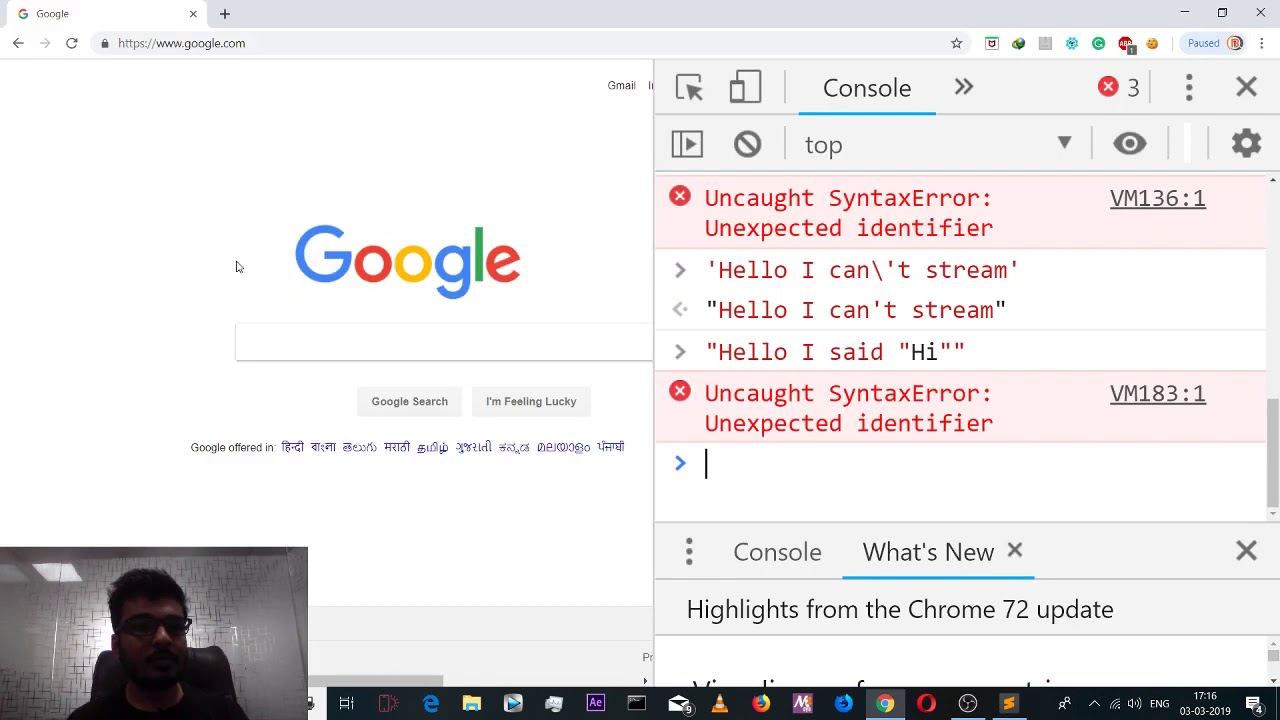This screenshot has width=1280, height=720.
Task: Close the DevTools panel
Action: [x=1246, y=88]
